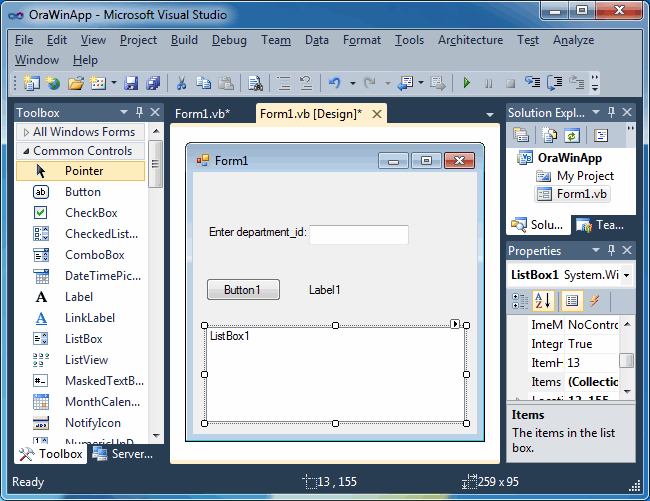Click the Open File folder icon
Viewport: 650px width, 501px height.
coord(76,83)
